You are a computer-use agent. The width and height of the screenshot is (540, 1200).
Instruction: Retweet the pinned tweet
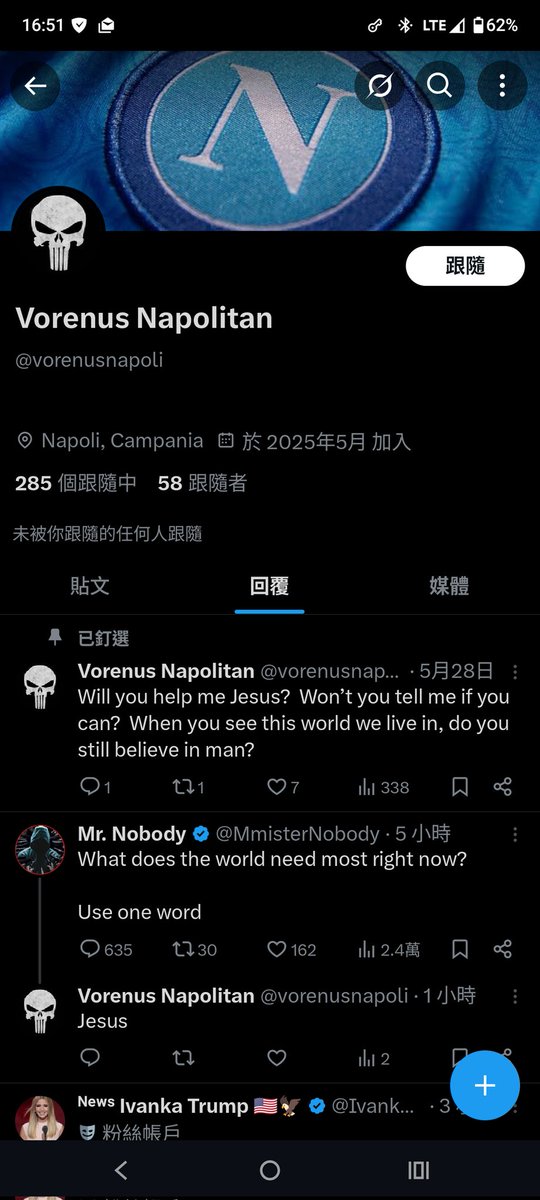coord(188,787)
